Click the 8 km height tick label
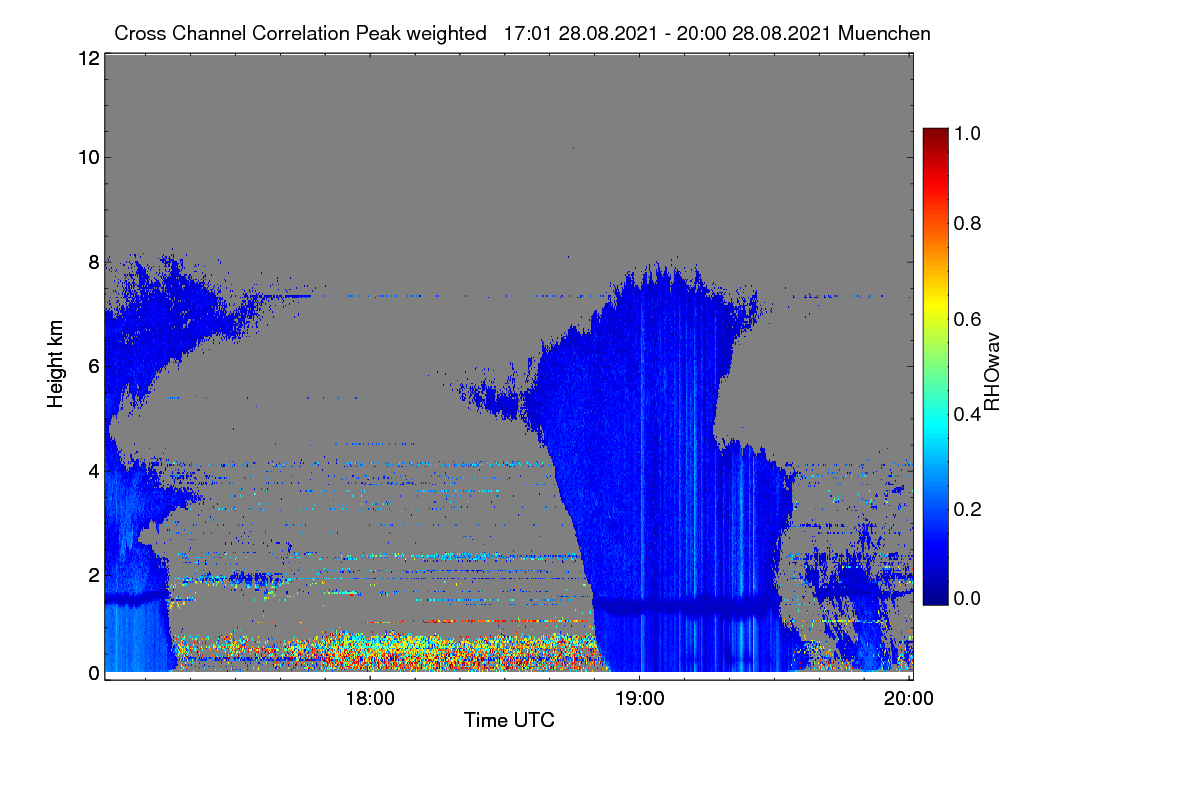Viewport: 1200px width, 800px height. (x=94, y=261)
